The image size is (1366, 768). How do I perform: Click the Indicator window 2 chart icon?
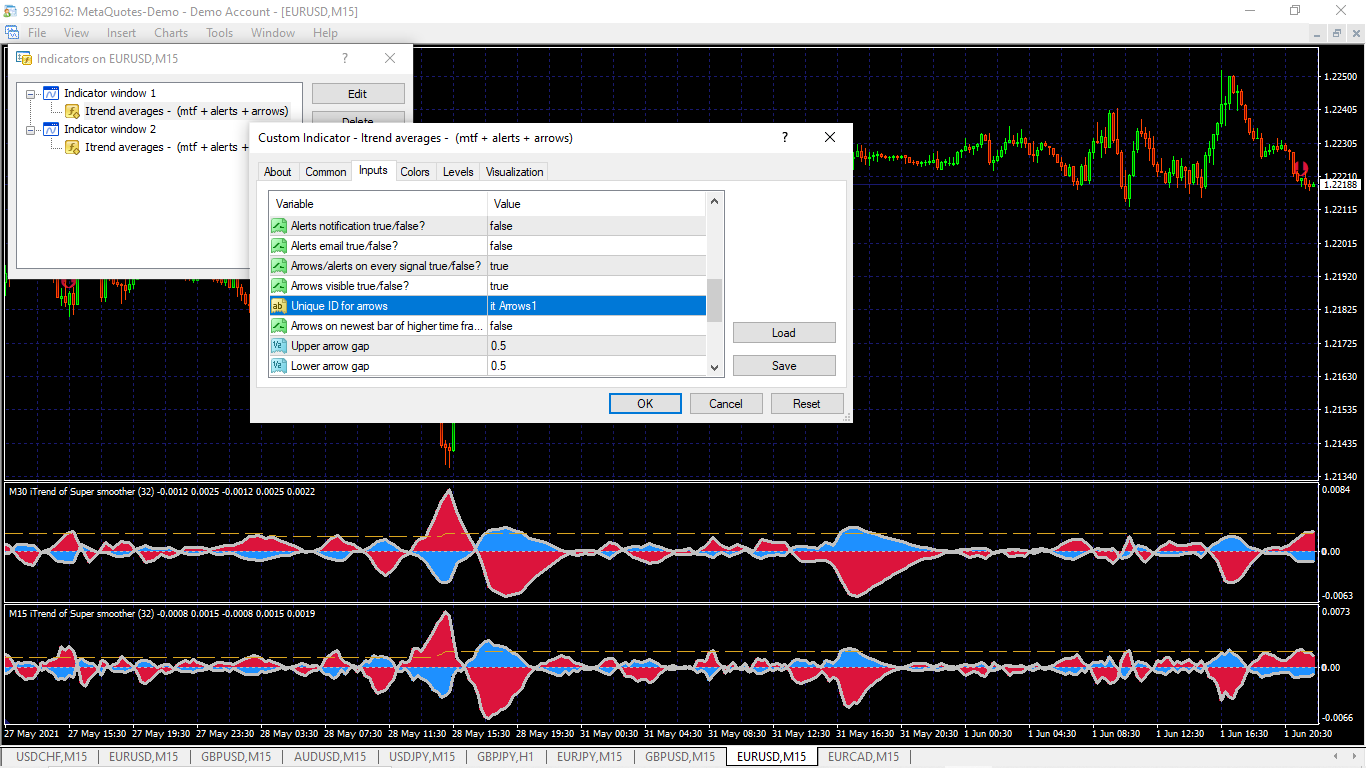(50, 129)
